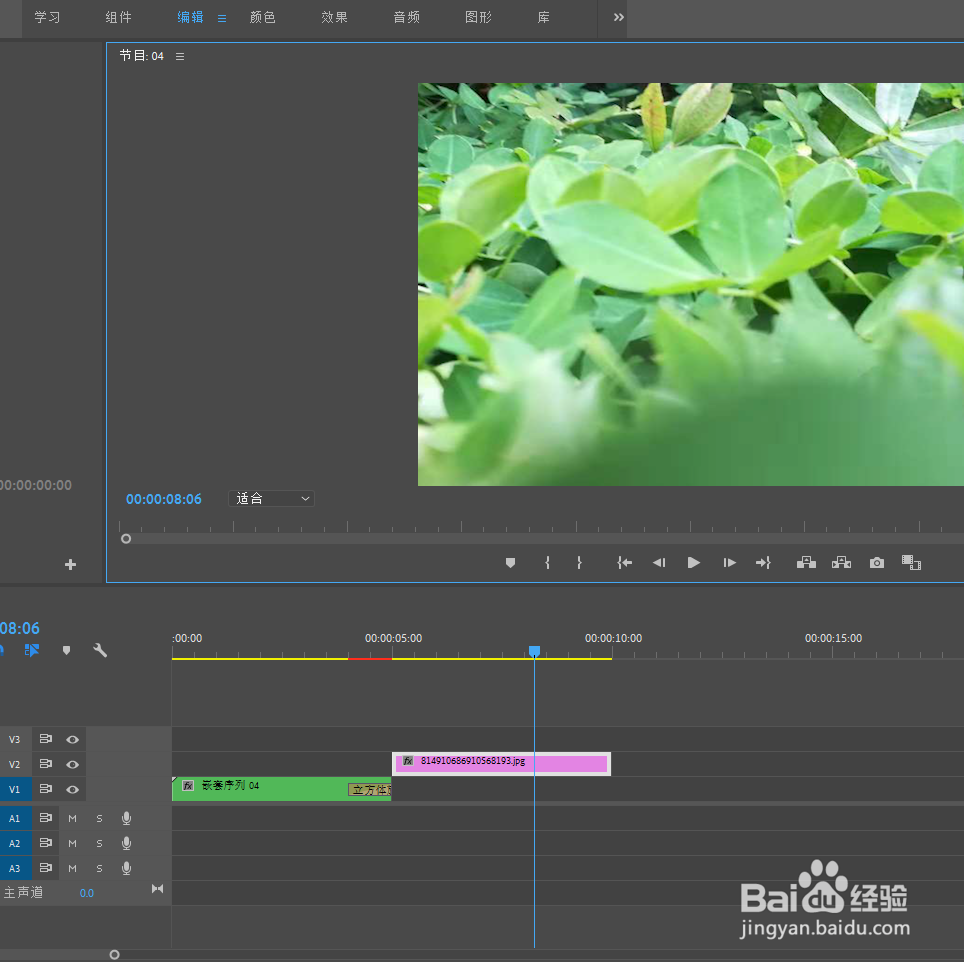Target audio track A2 label
The width and height of the screenshot is (964, 962).
point(15,843)
